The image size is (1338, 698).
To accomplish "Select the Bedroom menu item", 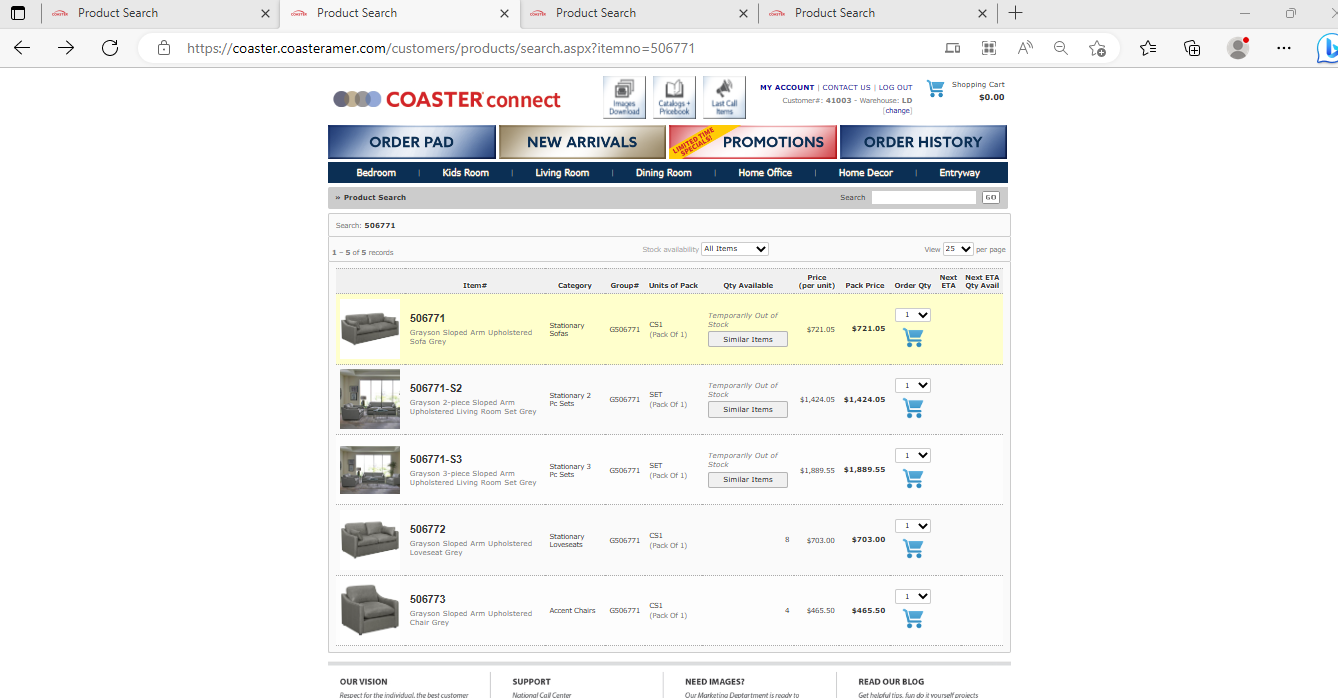I will [376, 173].
